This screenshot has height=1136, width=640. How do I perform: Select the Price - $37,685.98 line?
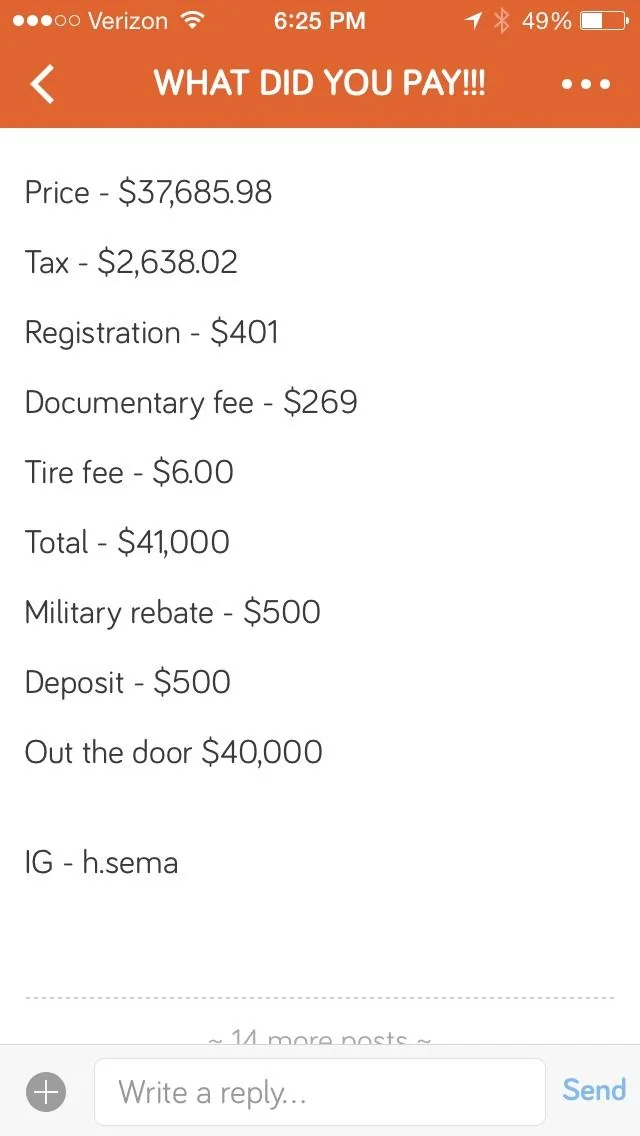149,192
